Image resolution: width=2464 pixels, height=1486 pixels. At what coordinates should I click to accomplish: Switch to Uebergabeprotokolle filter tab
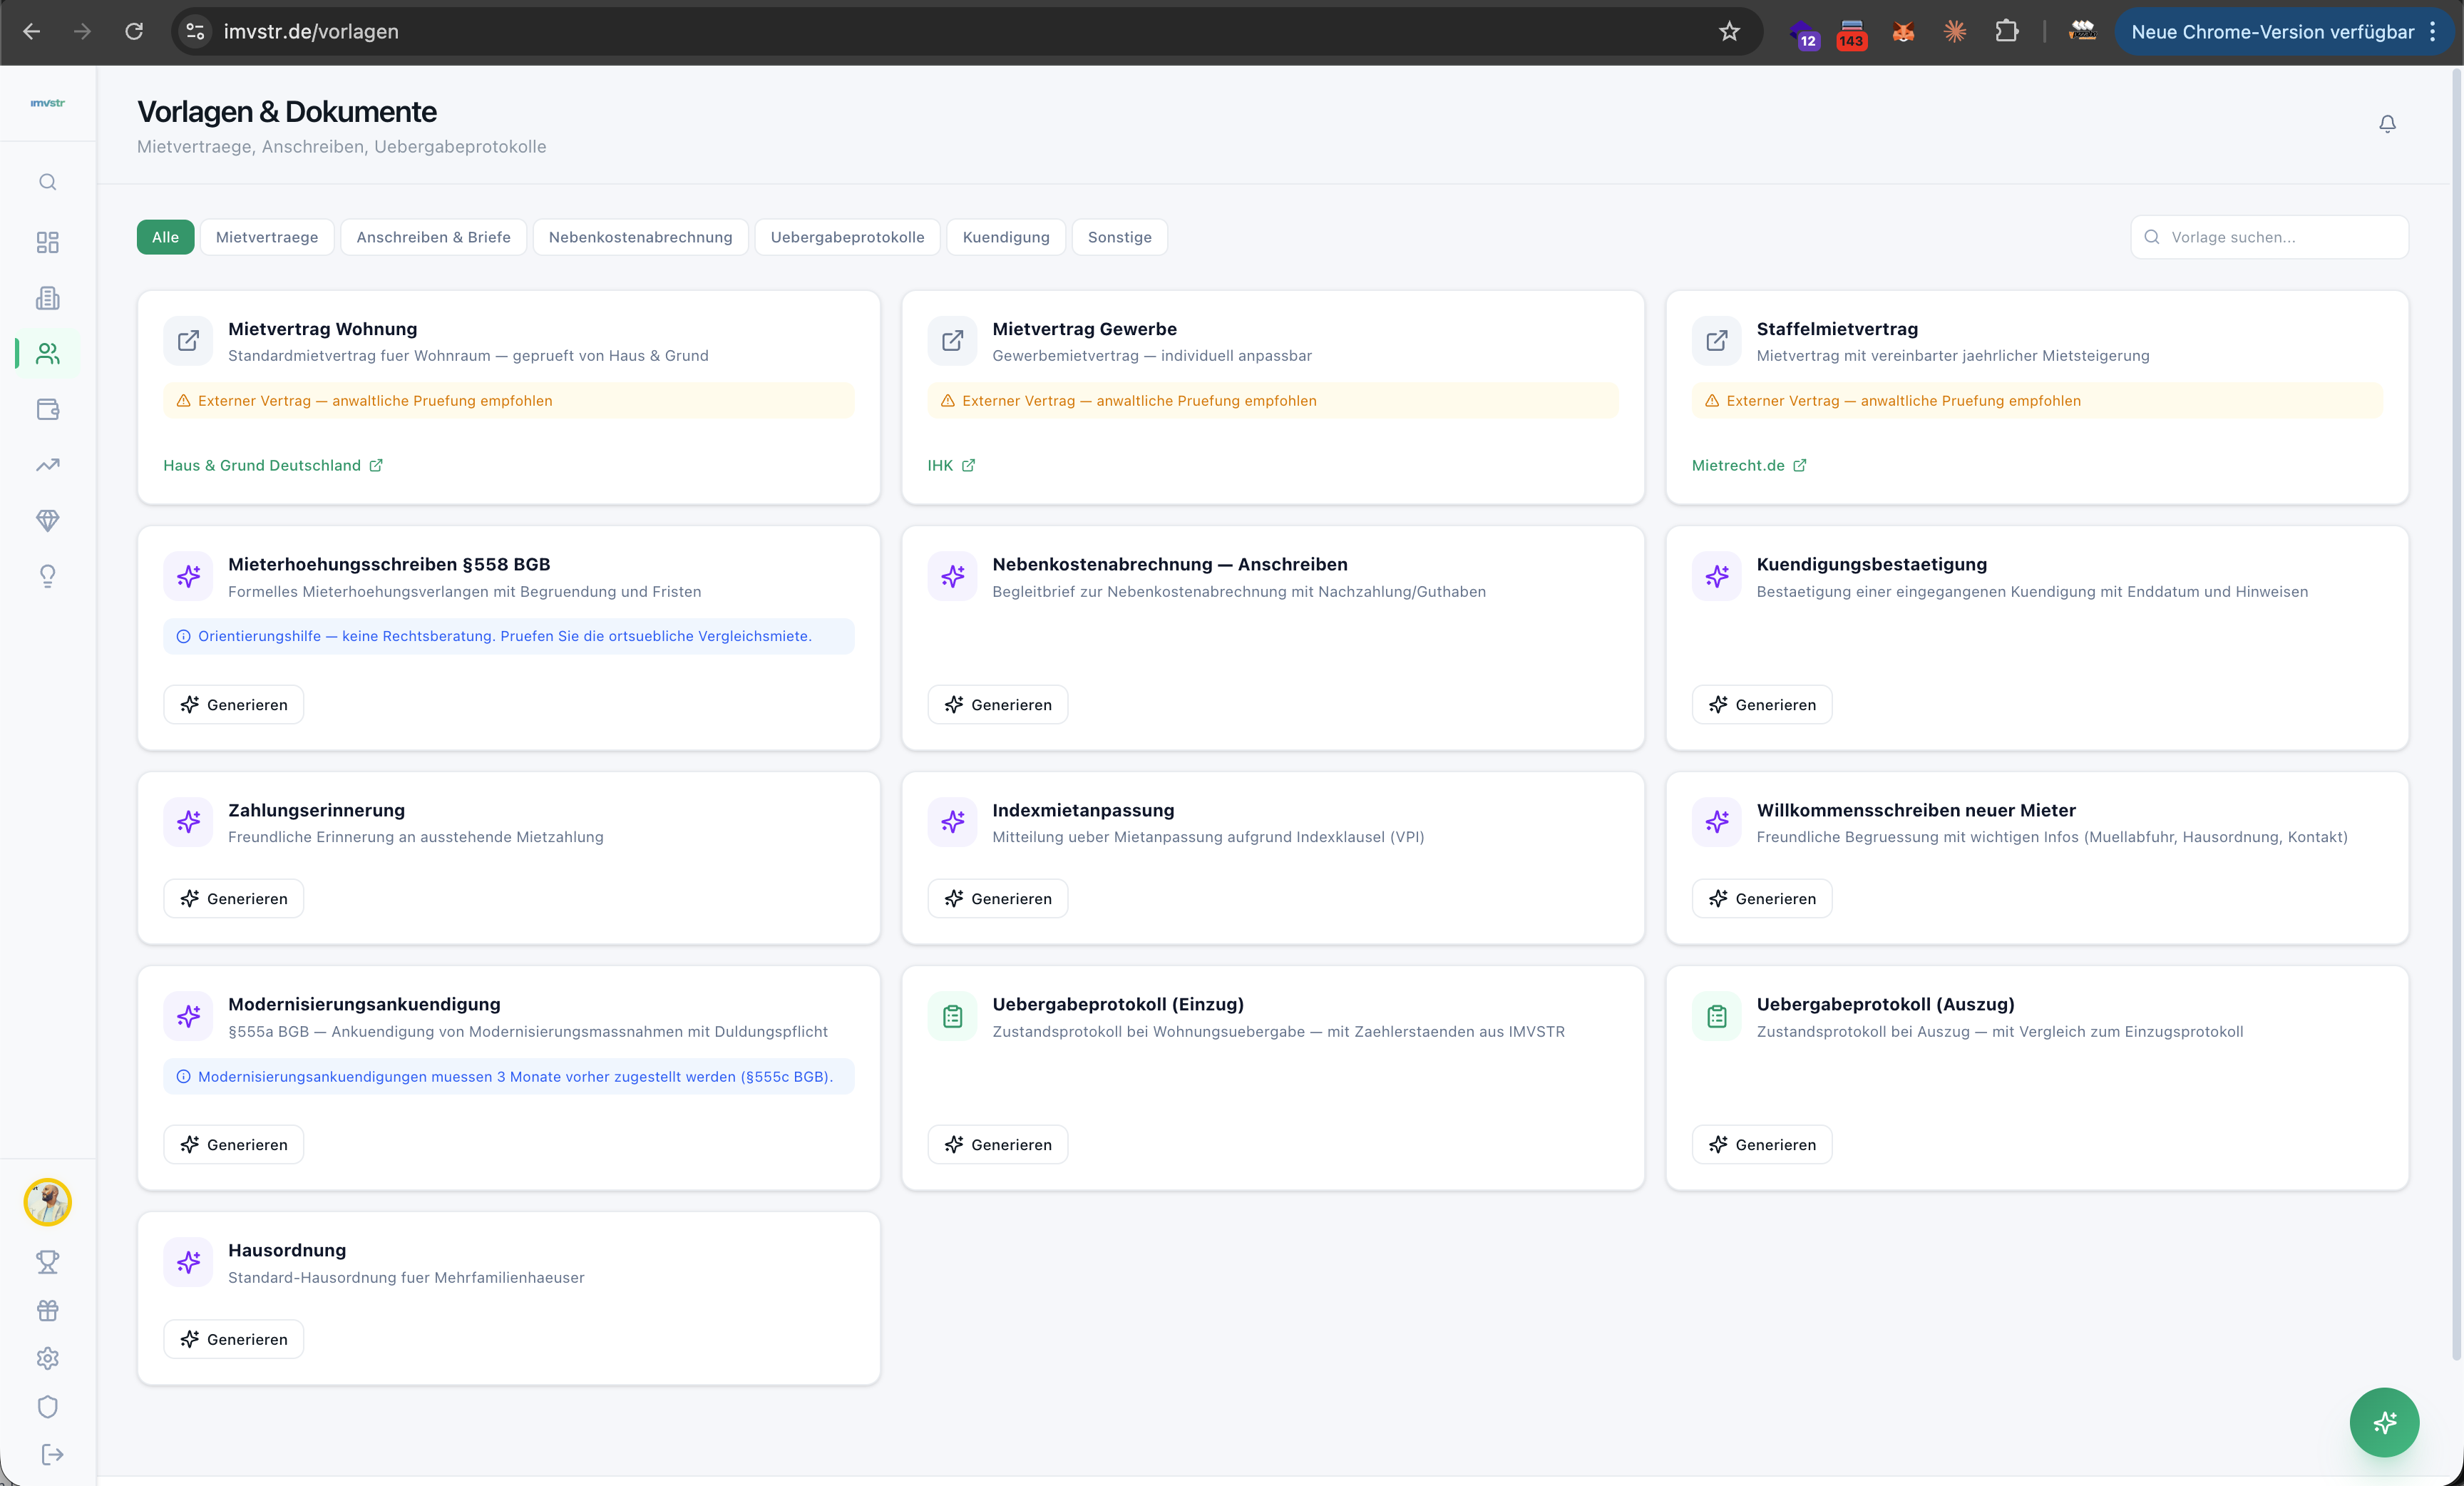click(847, 237)
